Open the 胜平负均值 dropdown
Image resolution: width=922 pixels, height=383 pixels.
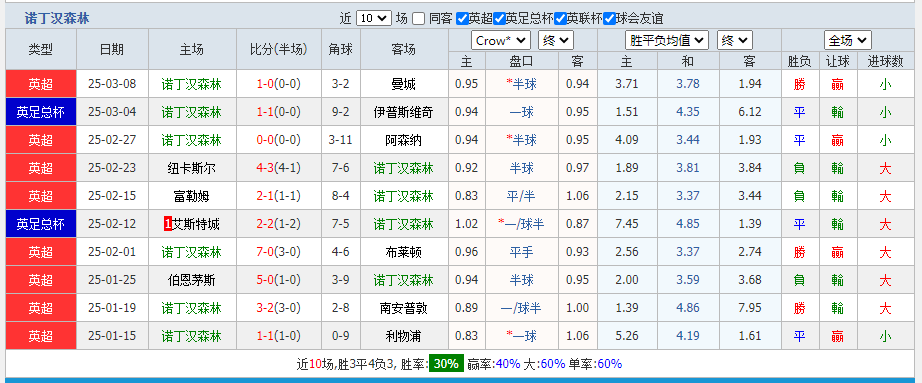(x=667, y=41)
